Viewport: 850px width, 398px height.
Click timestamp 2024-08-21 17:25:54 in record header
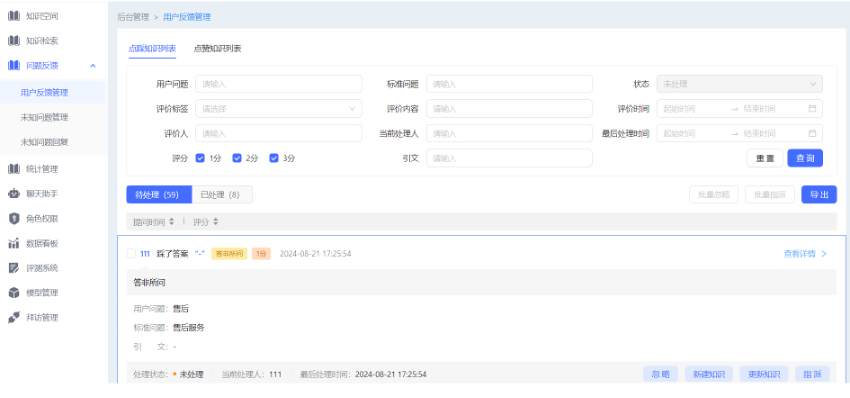(x=315, y=253)
